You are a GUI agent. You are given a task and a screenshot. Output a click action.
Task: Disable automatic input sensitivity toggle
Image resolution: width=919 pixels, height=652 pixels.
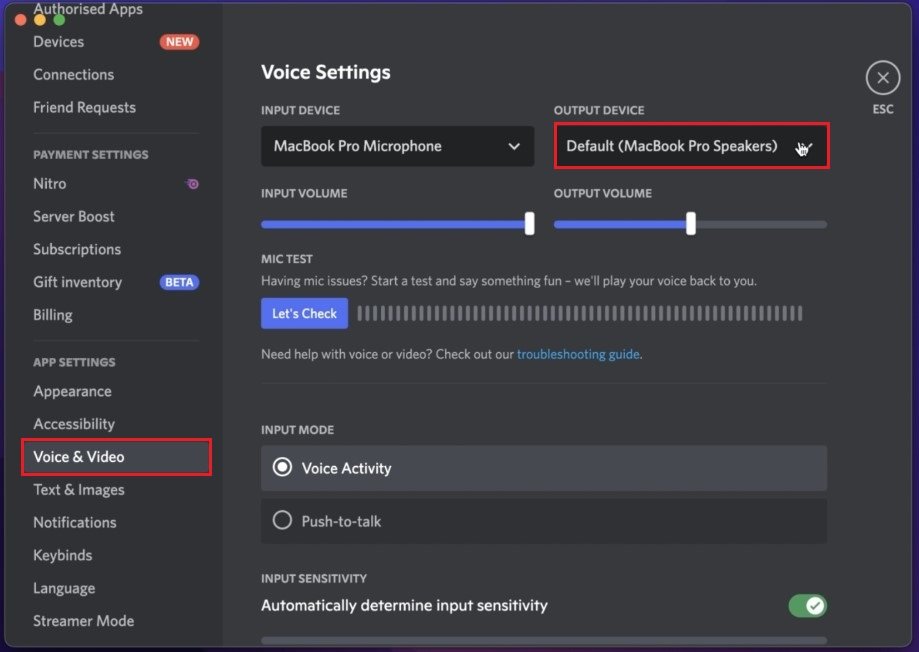(x=807, y=605)
